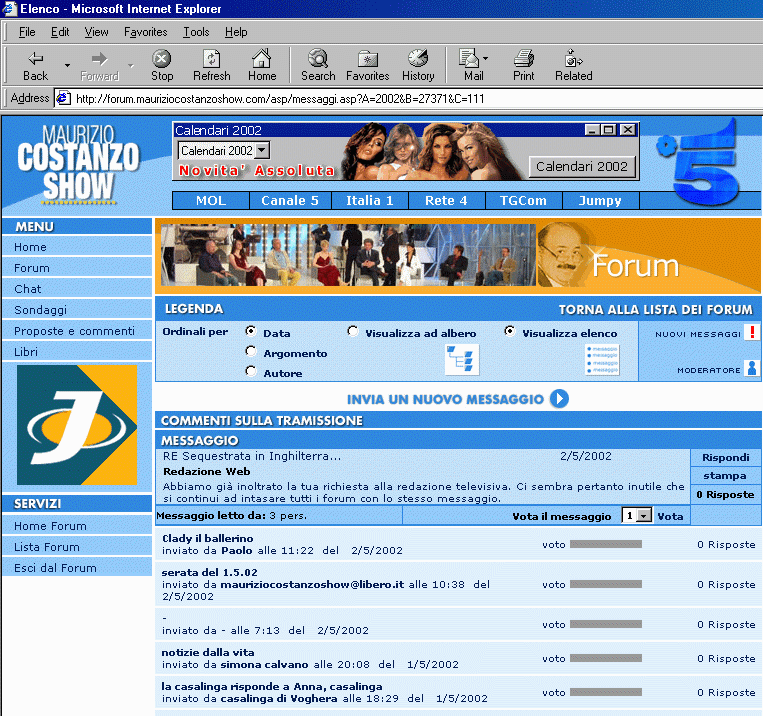Open the Favorites folder toolbar icon

coord(367,59)
